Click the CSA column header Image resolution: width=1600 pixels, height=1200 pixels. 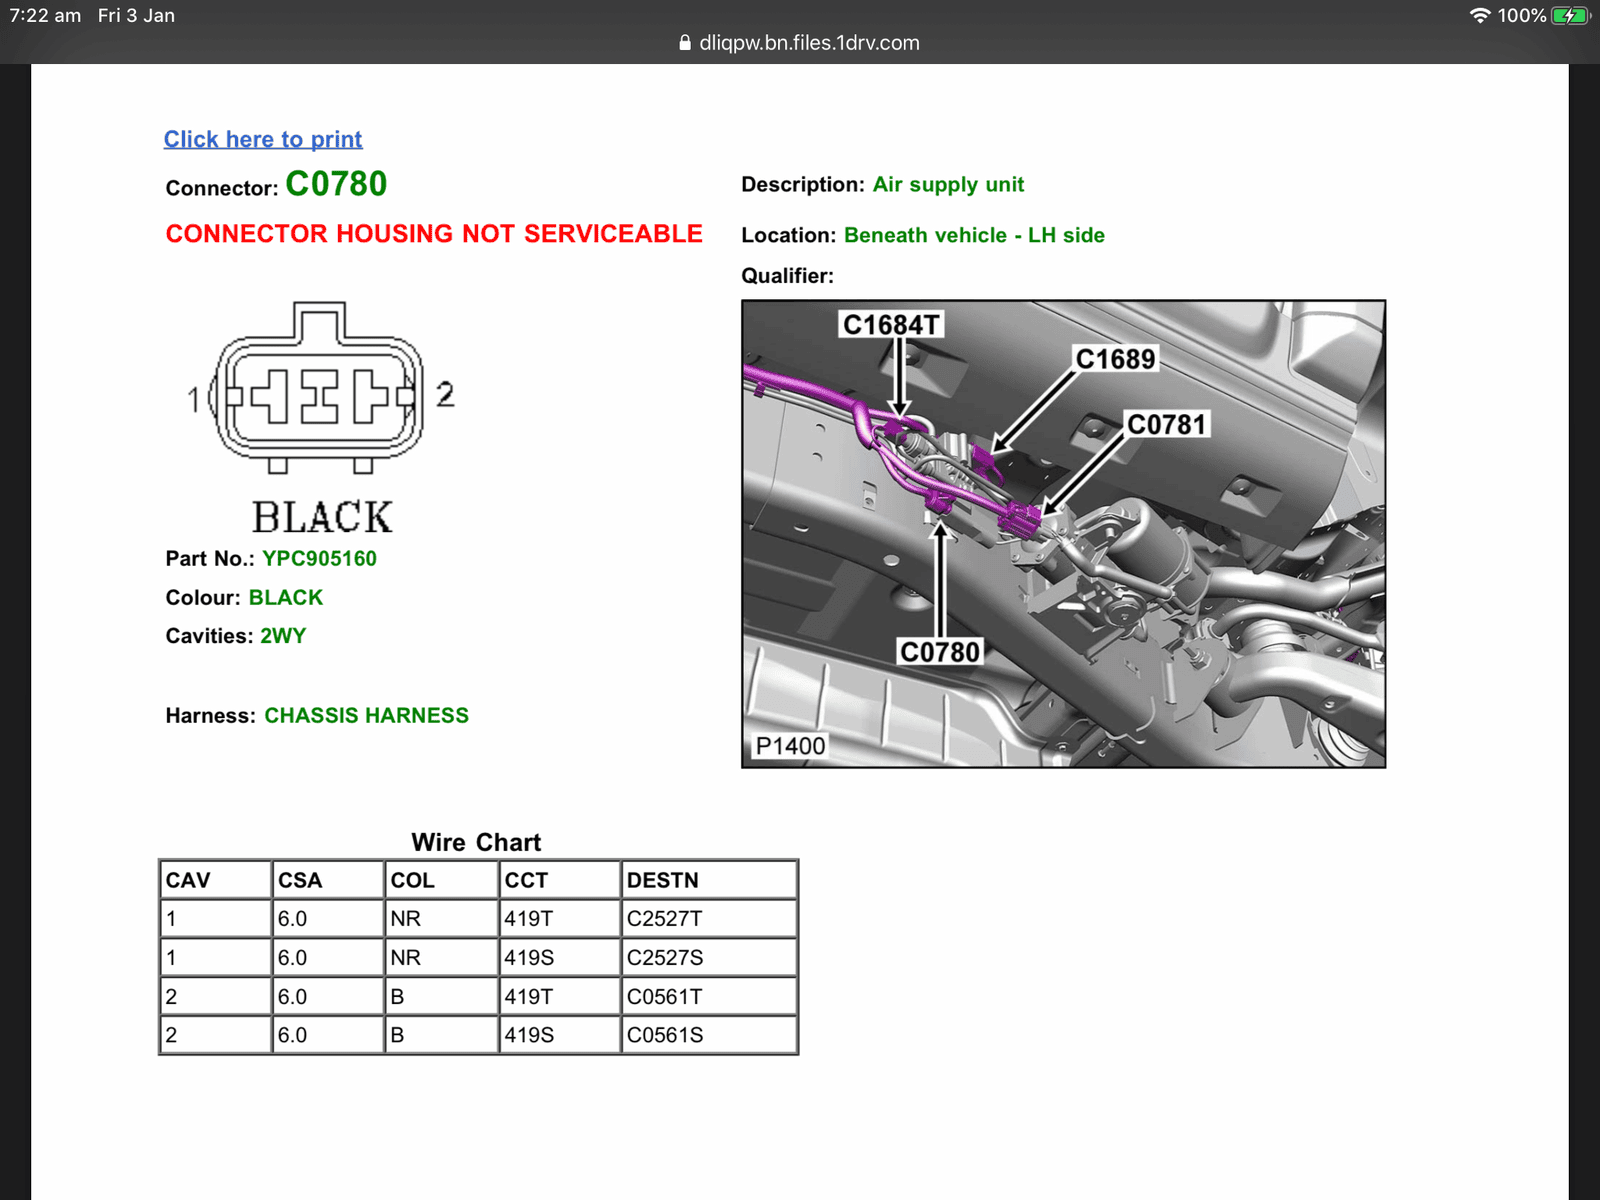pos(328,880)
